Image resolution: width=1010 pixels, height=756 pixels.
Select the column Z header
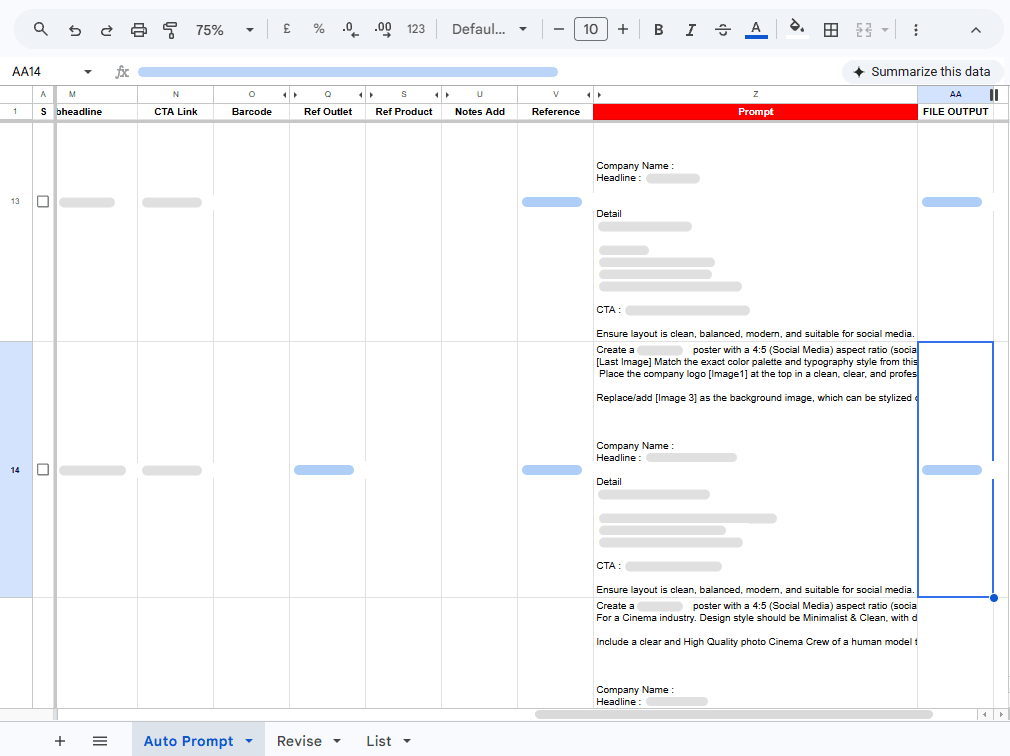pyautogui.click(x=756, y=94)
